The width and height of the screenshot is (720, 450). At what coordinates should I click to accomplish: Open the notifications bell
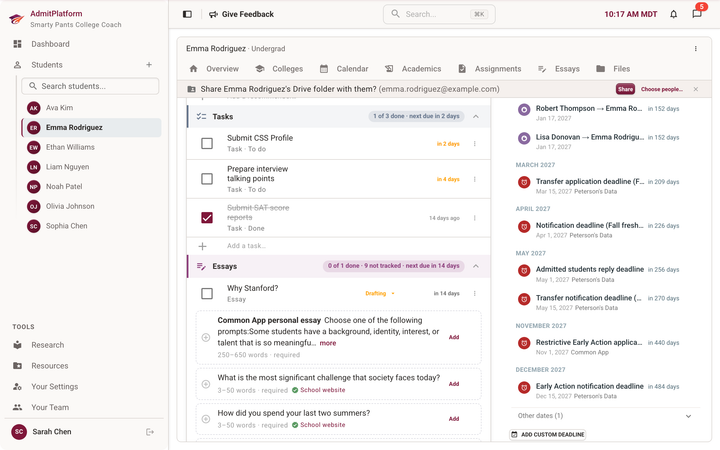click(673, 14)
